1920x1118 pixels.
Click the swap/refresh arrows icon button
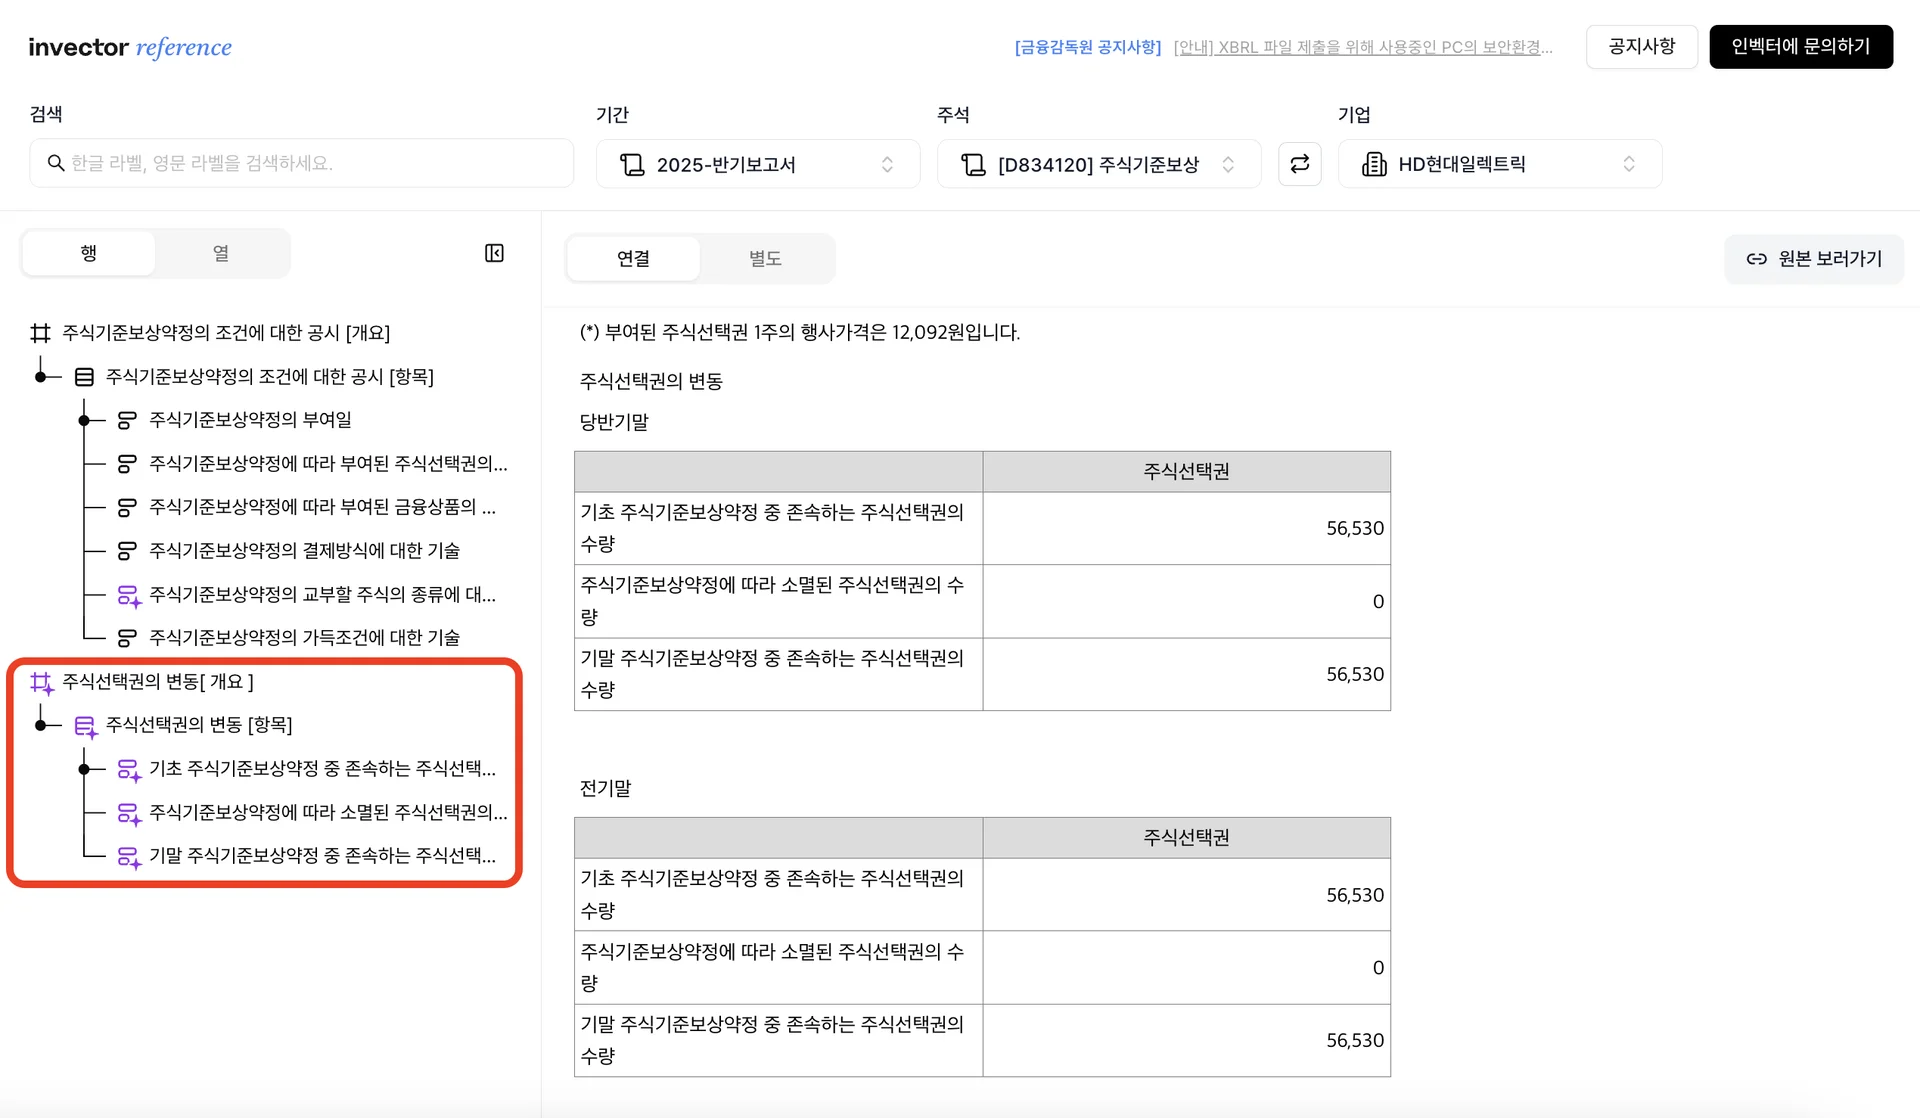tap(1299, 164)
